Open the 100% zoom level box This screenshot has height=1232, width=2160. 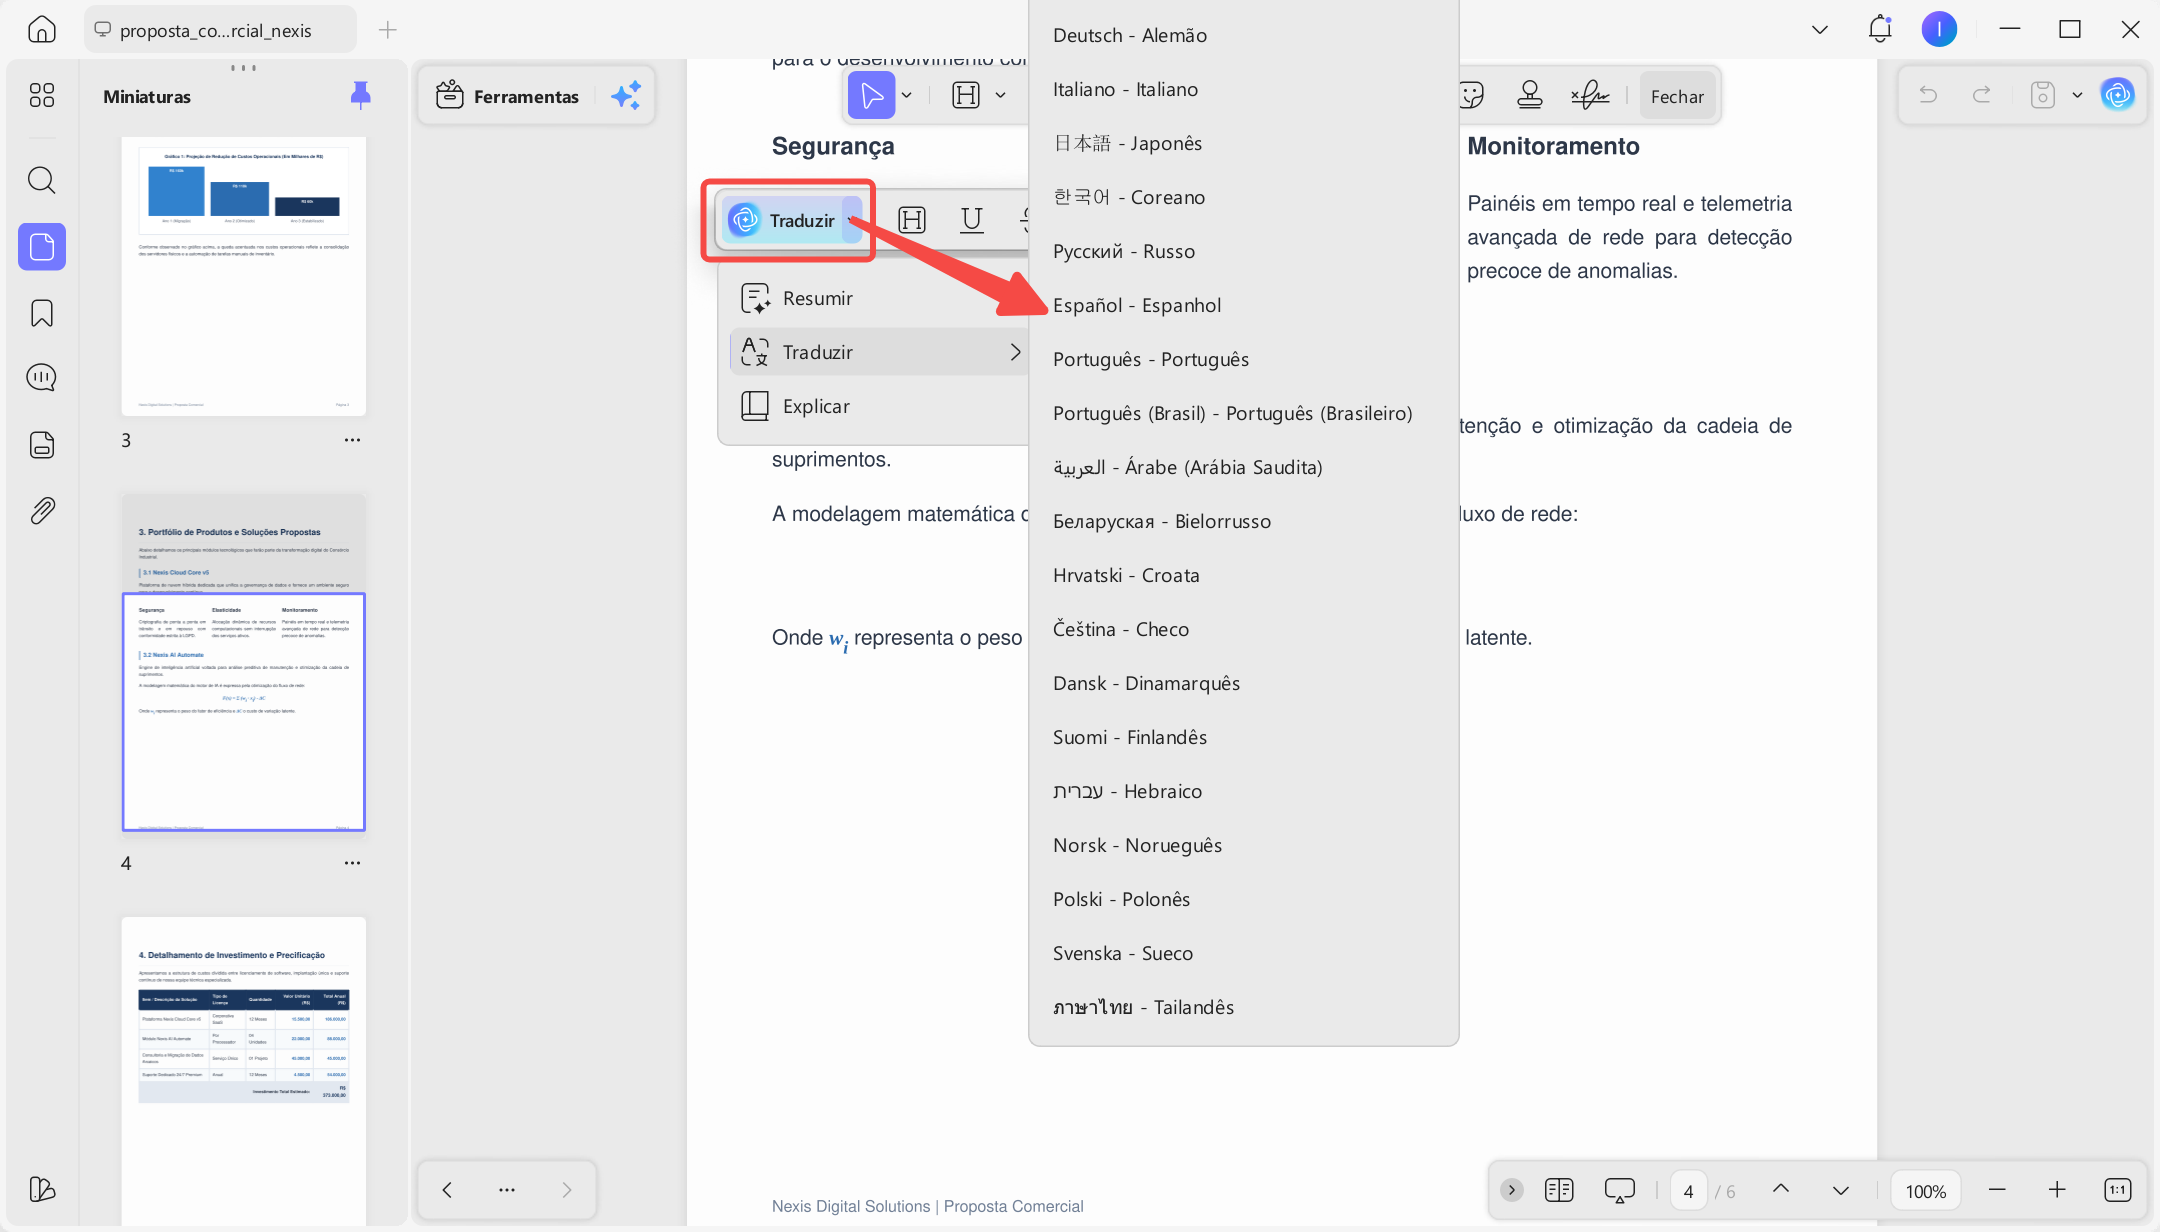pyautogui.click(x=1925, y=1191)
